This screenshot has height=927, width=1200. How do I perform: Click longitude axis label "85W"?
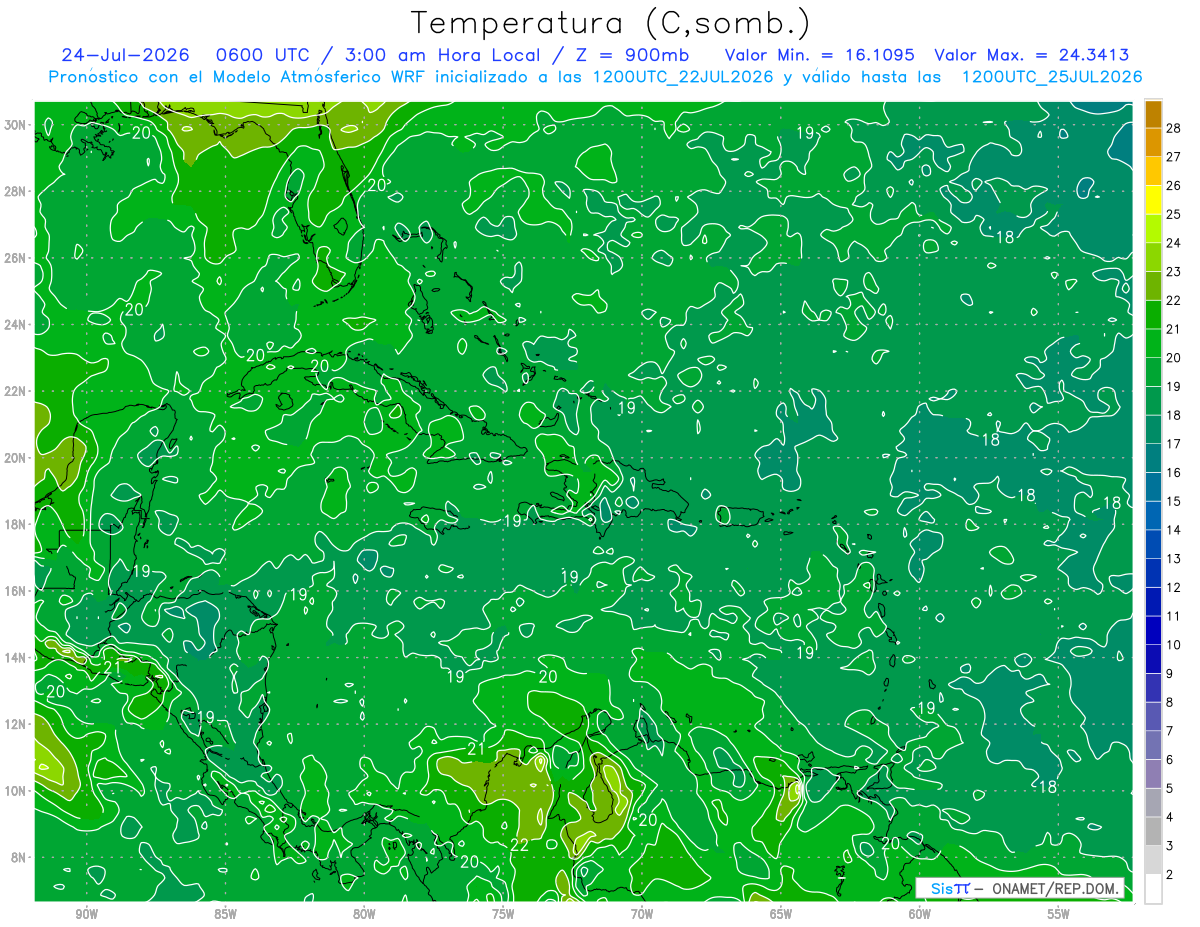point(225,914)
